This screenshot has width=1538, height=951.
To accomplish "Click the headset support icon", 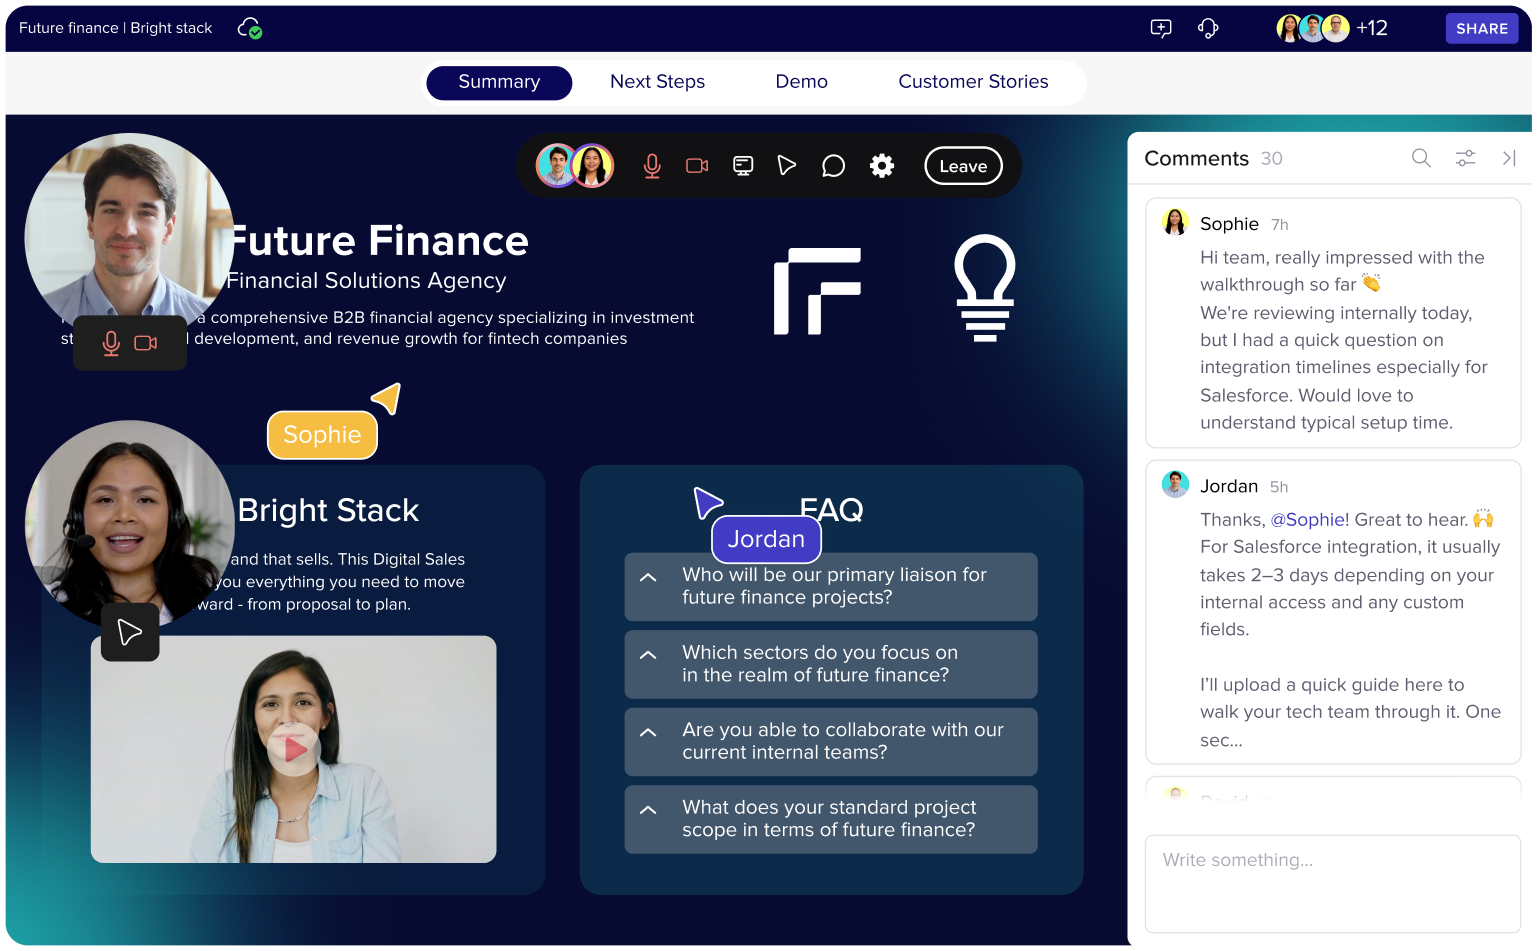I will (x=1208, y=28).
